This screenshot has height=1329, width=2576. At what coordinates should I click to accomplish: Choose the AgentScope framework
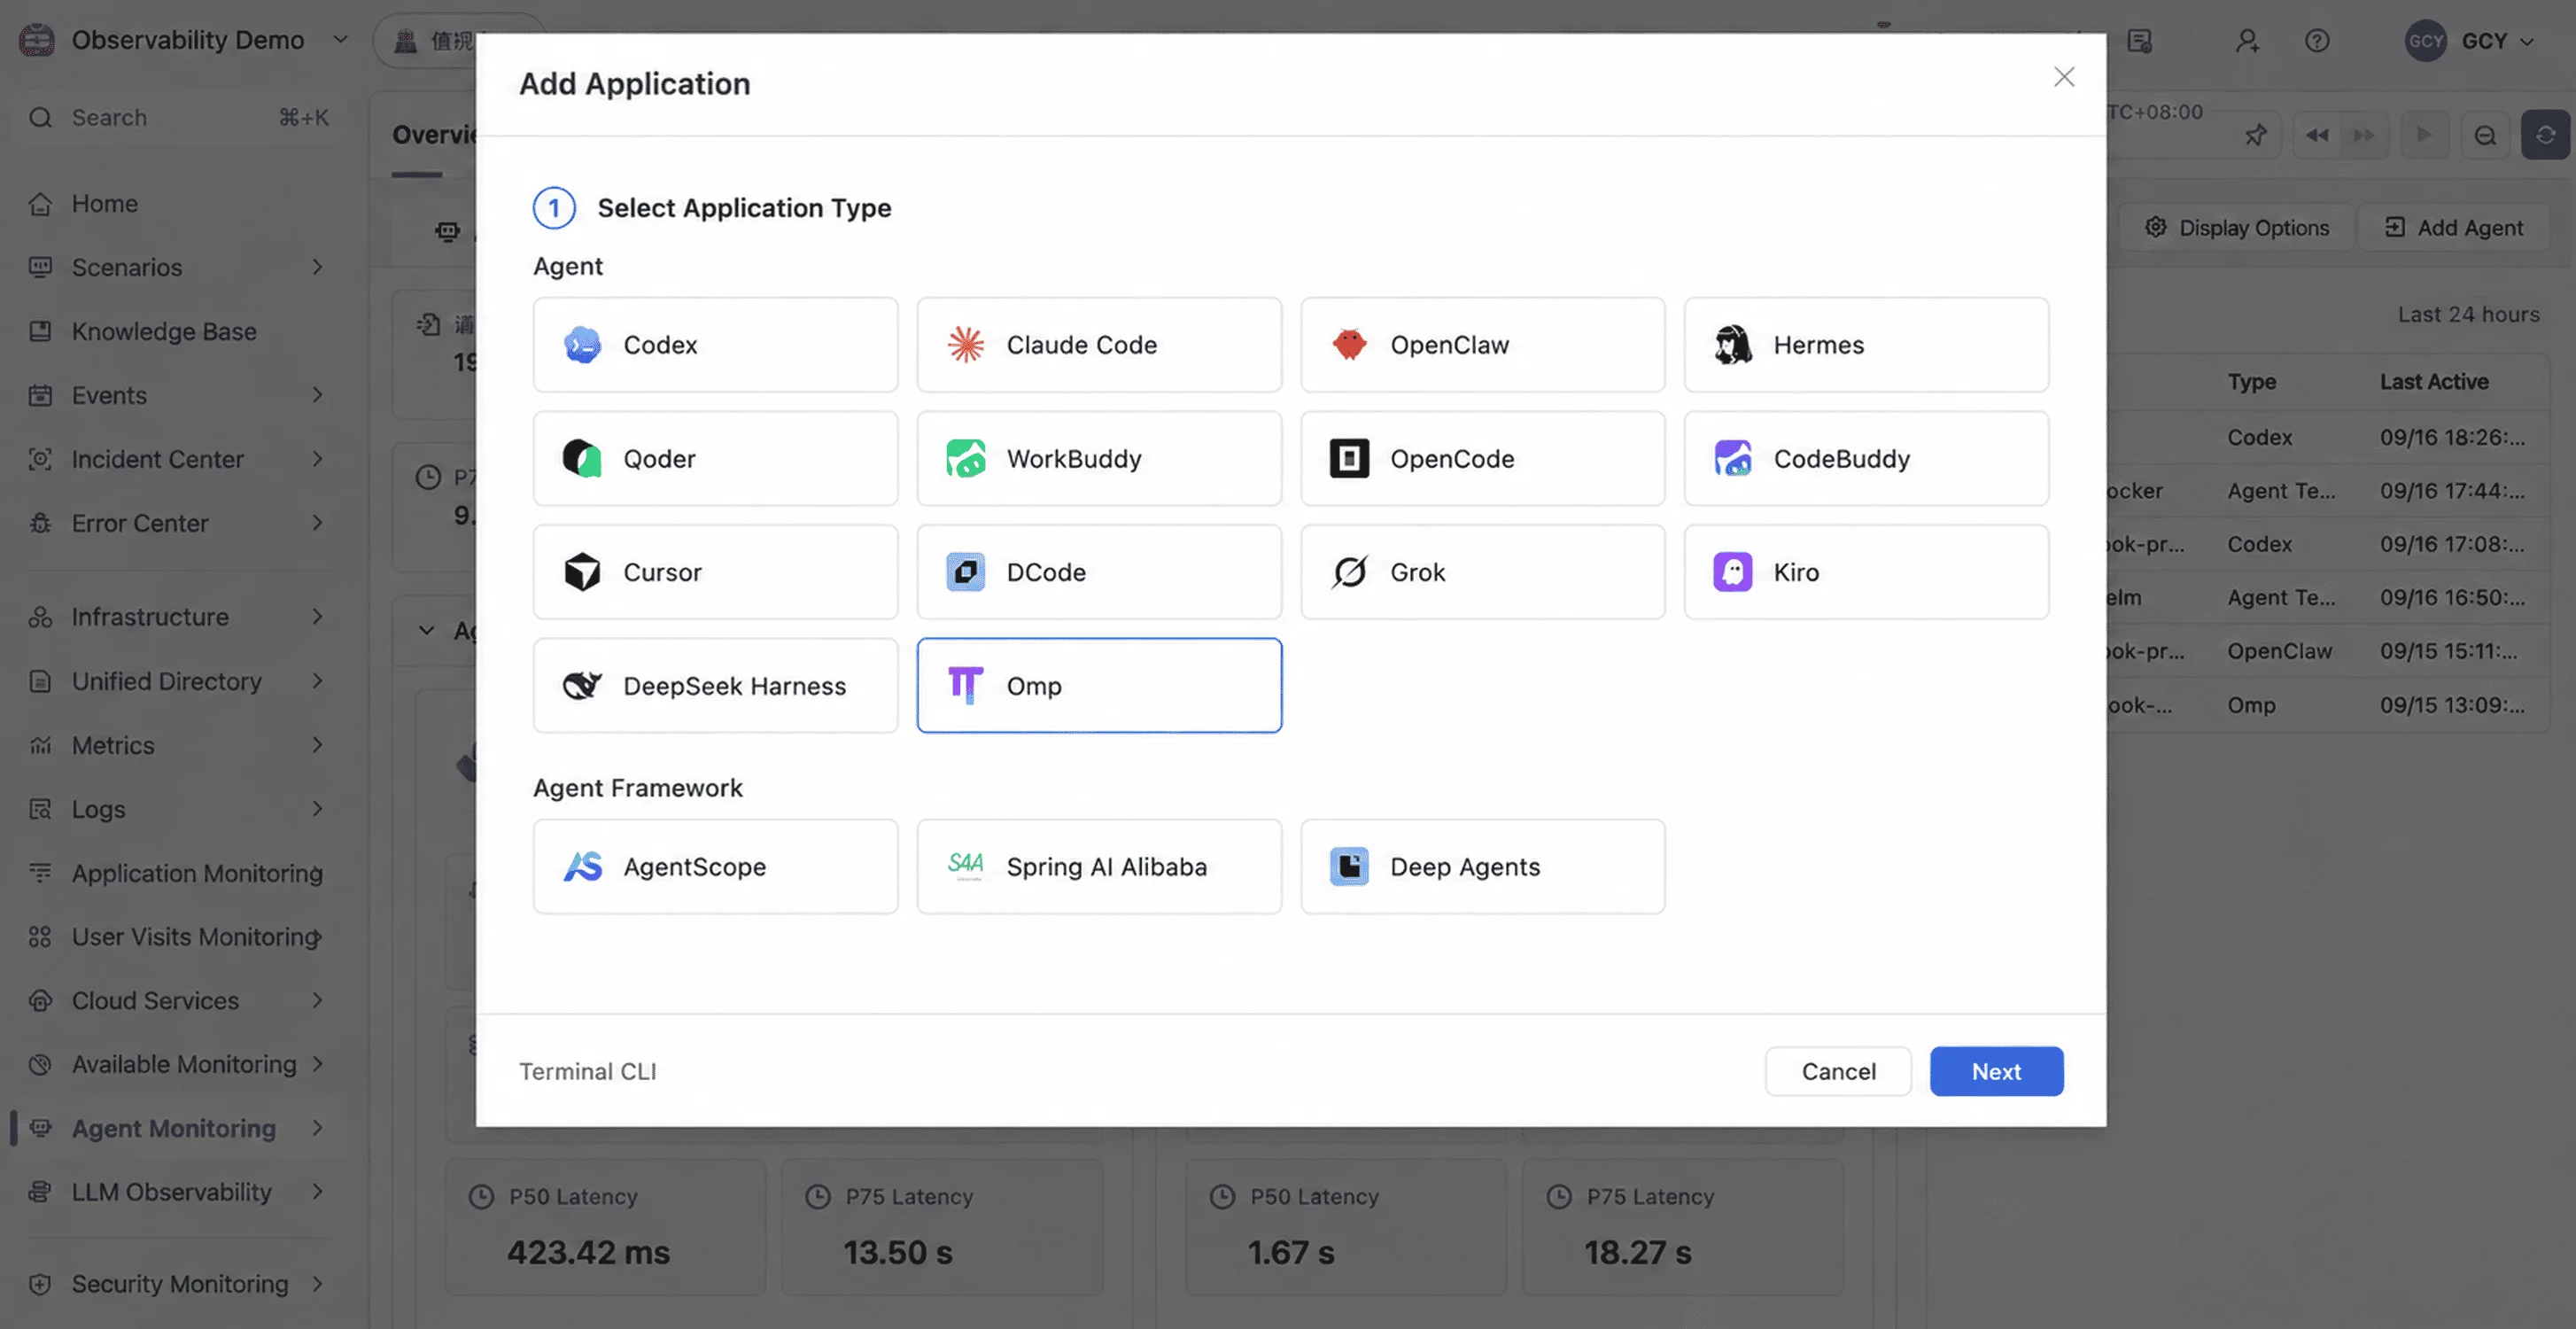pyautogui.click(x=715, y=866)
